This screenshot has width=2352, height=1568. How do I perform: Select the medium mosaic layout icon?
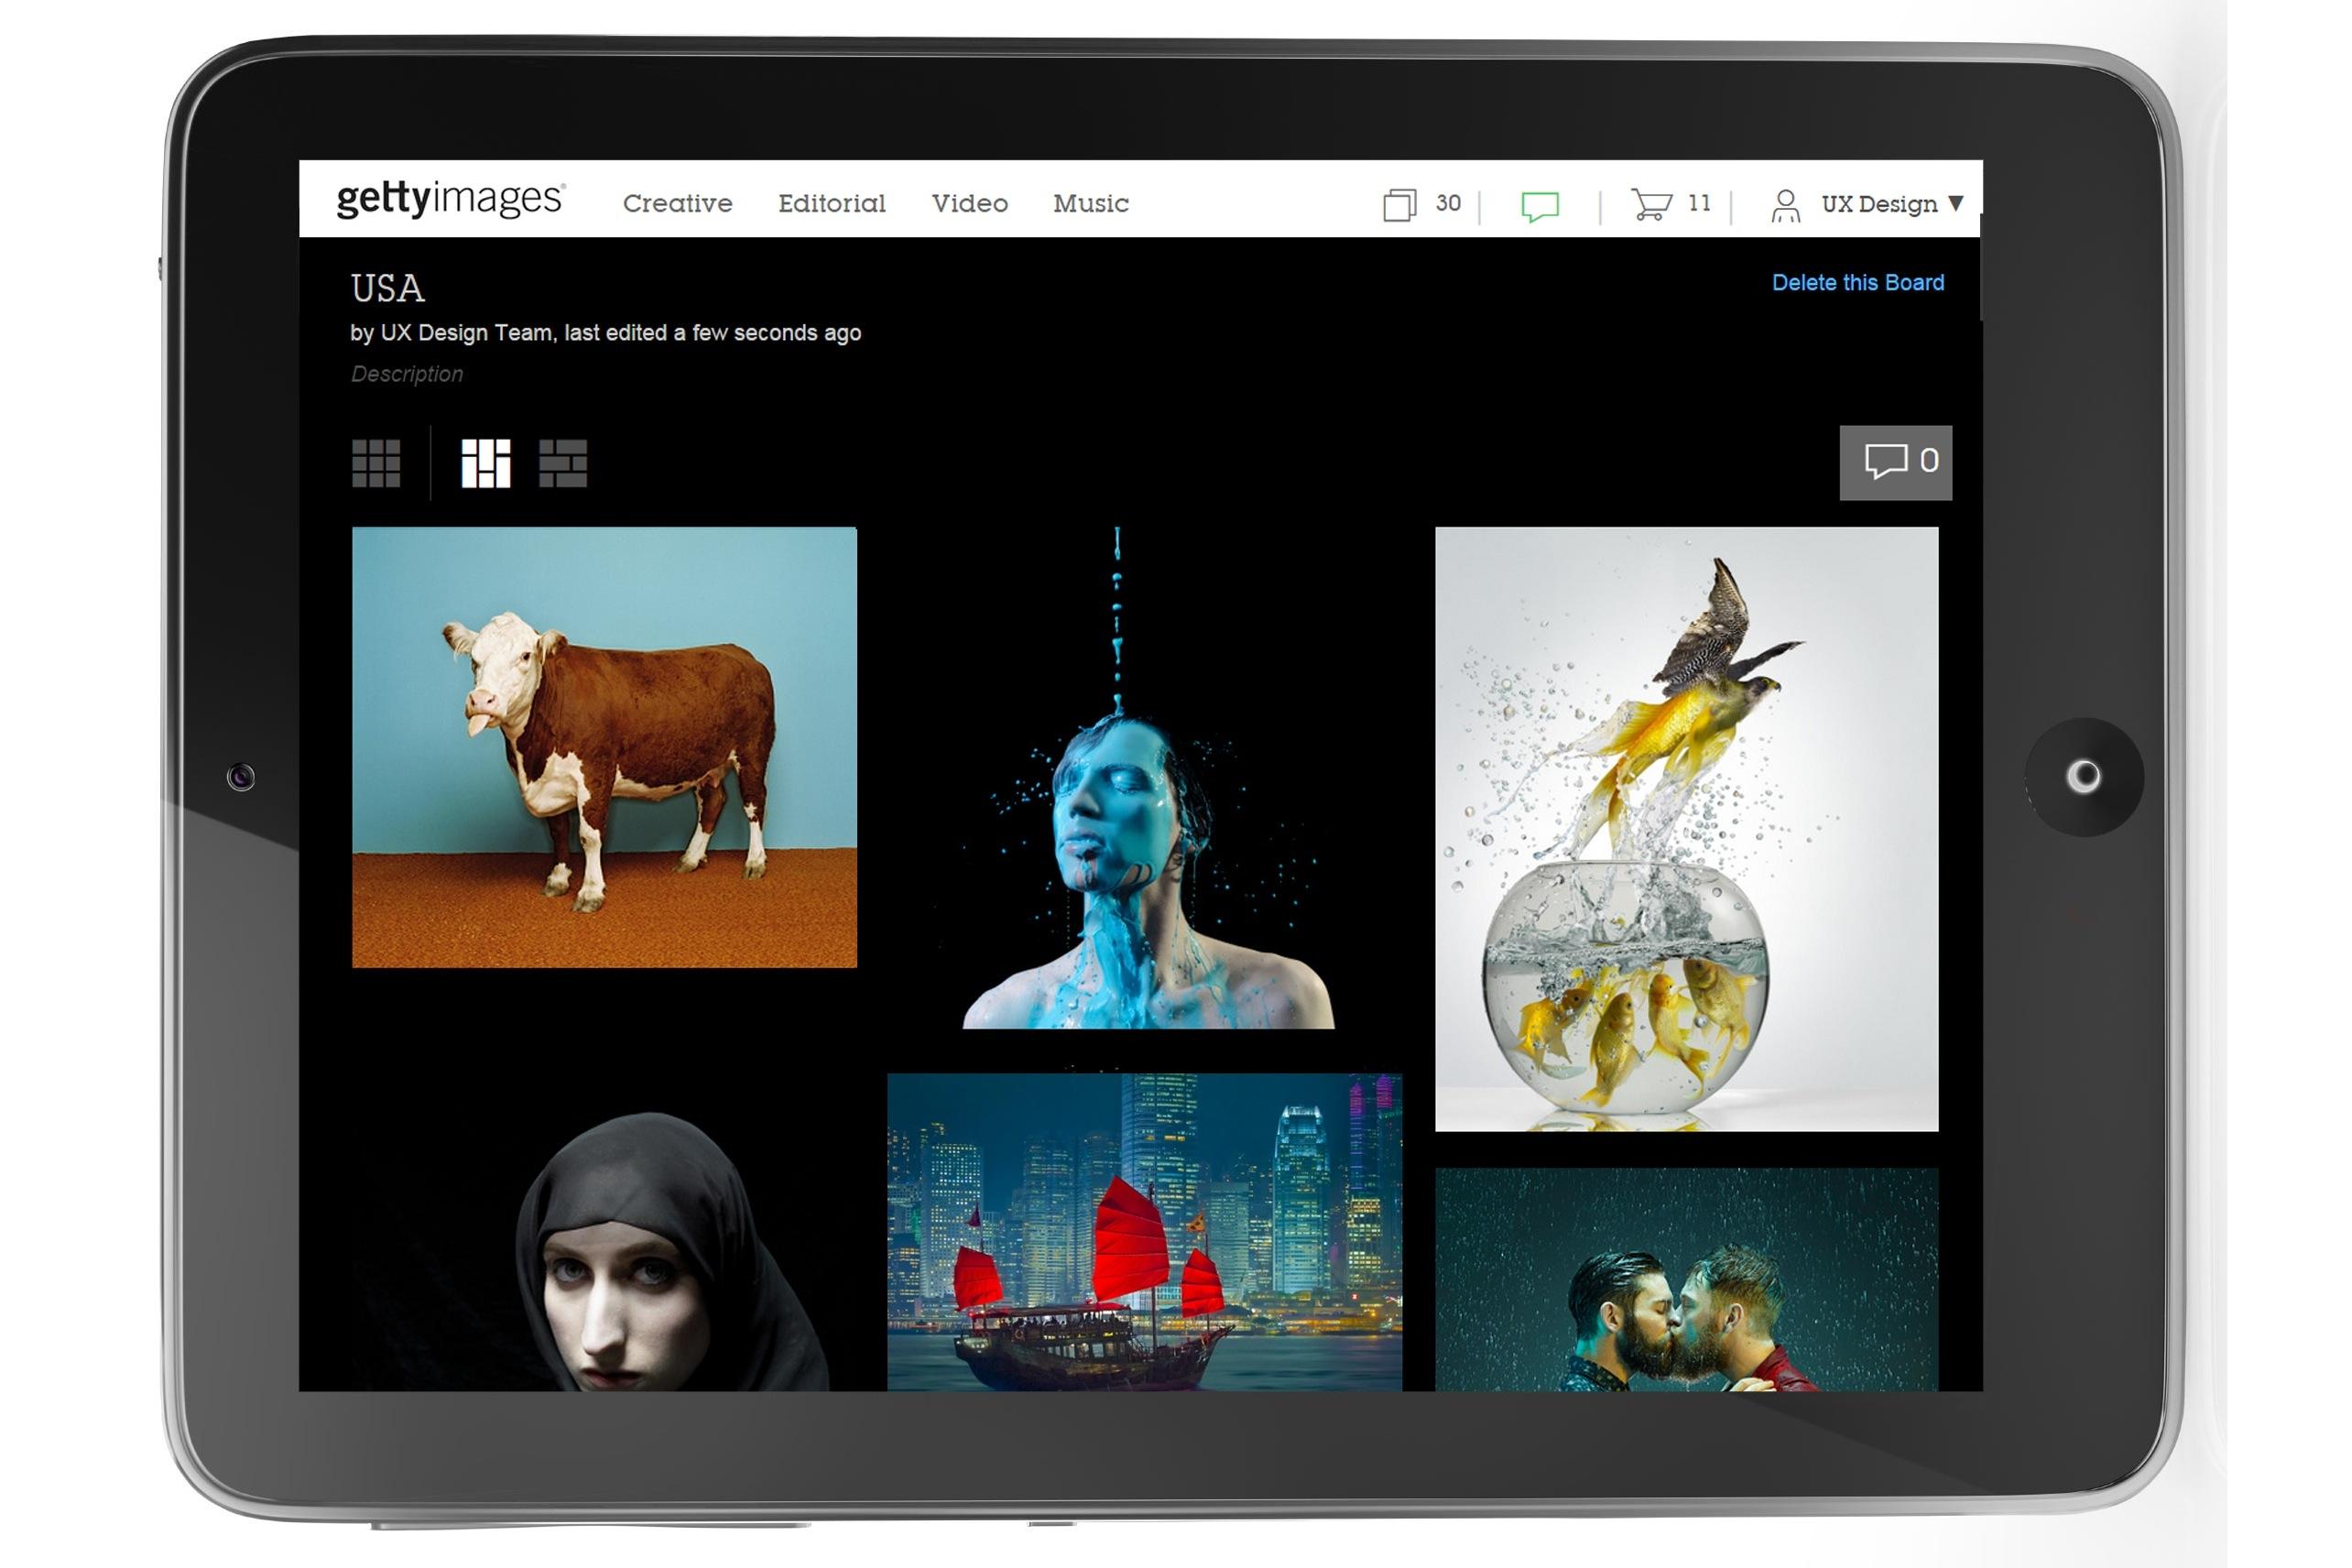485,462
